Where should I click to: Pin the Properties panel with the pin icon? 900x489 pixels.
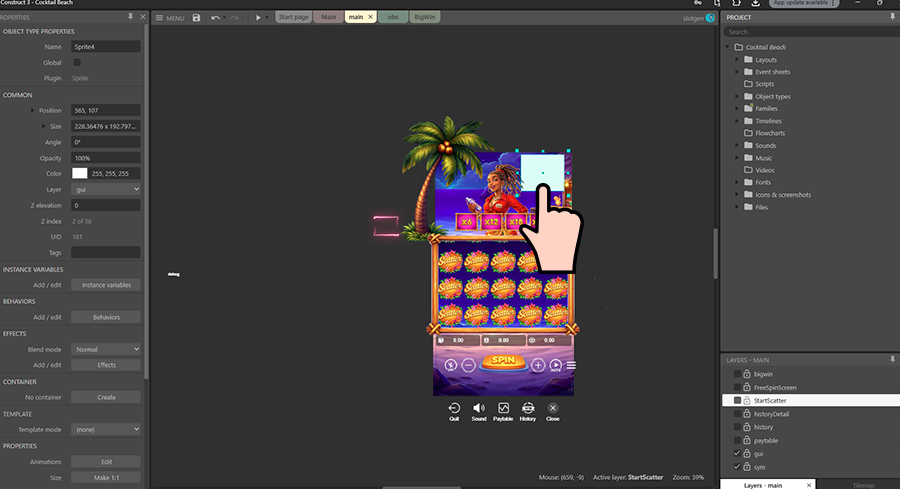tap(130, 17)
